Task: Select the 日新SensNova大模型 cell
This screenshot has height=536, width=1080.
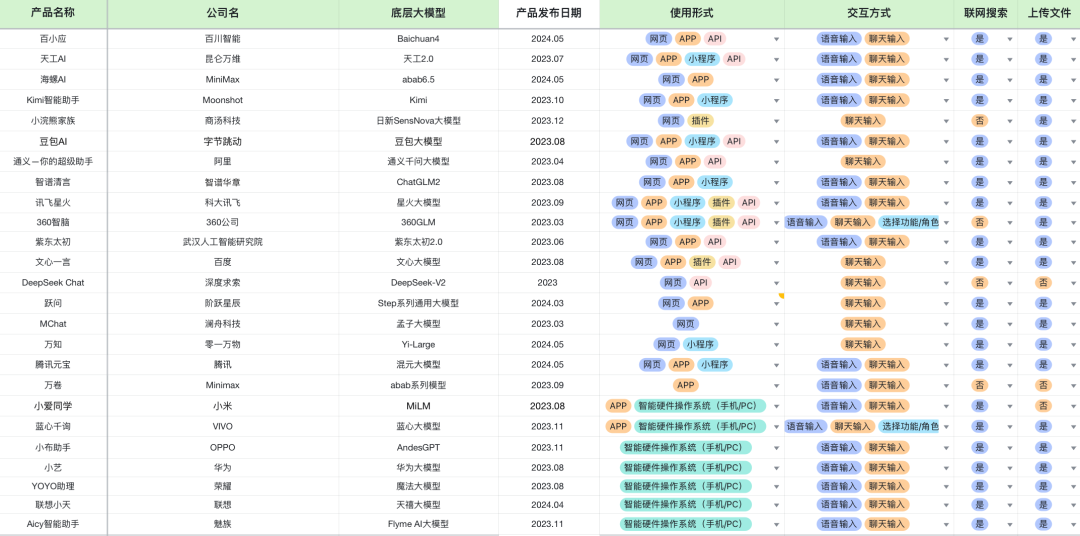Action: coord(418,121)
